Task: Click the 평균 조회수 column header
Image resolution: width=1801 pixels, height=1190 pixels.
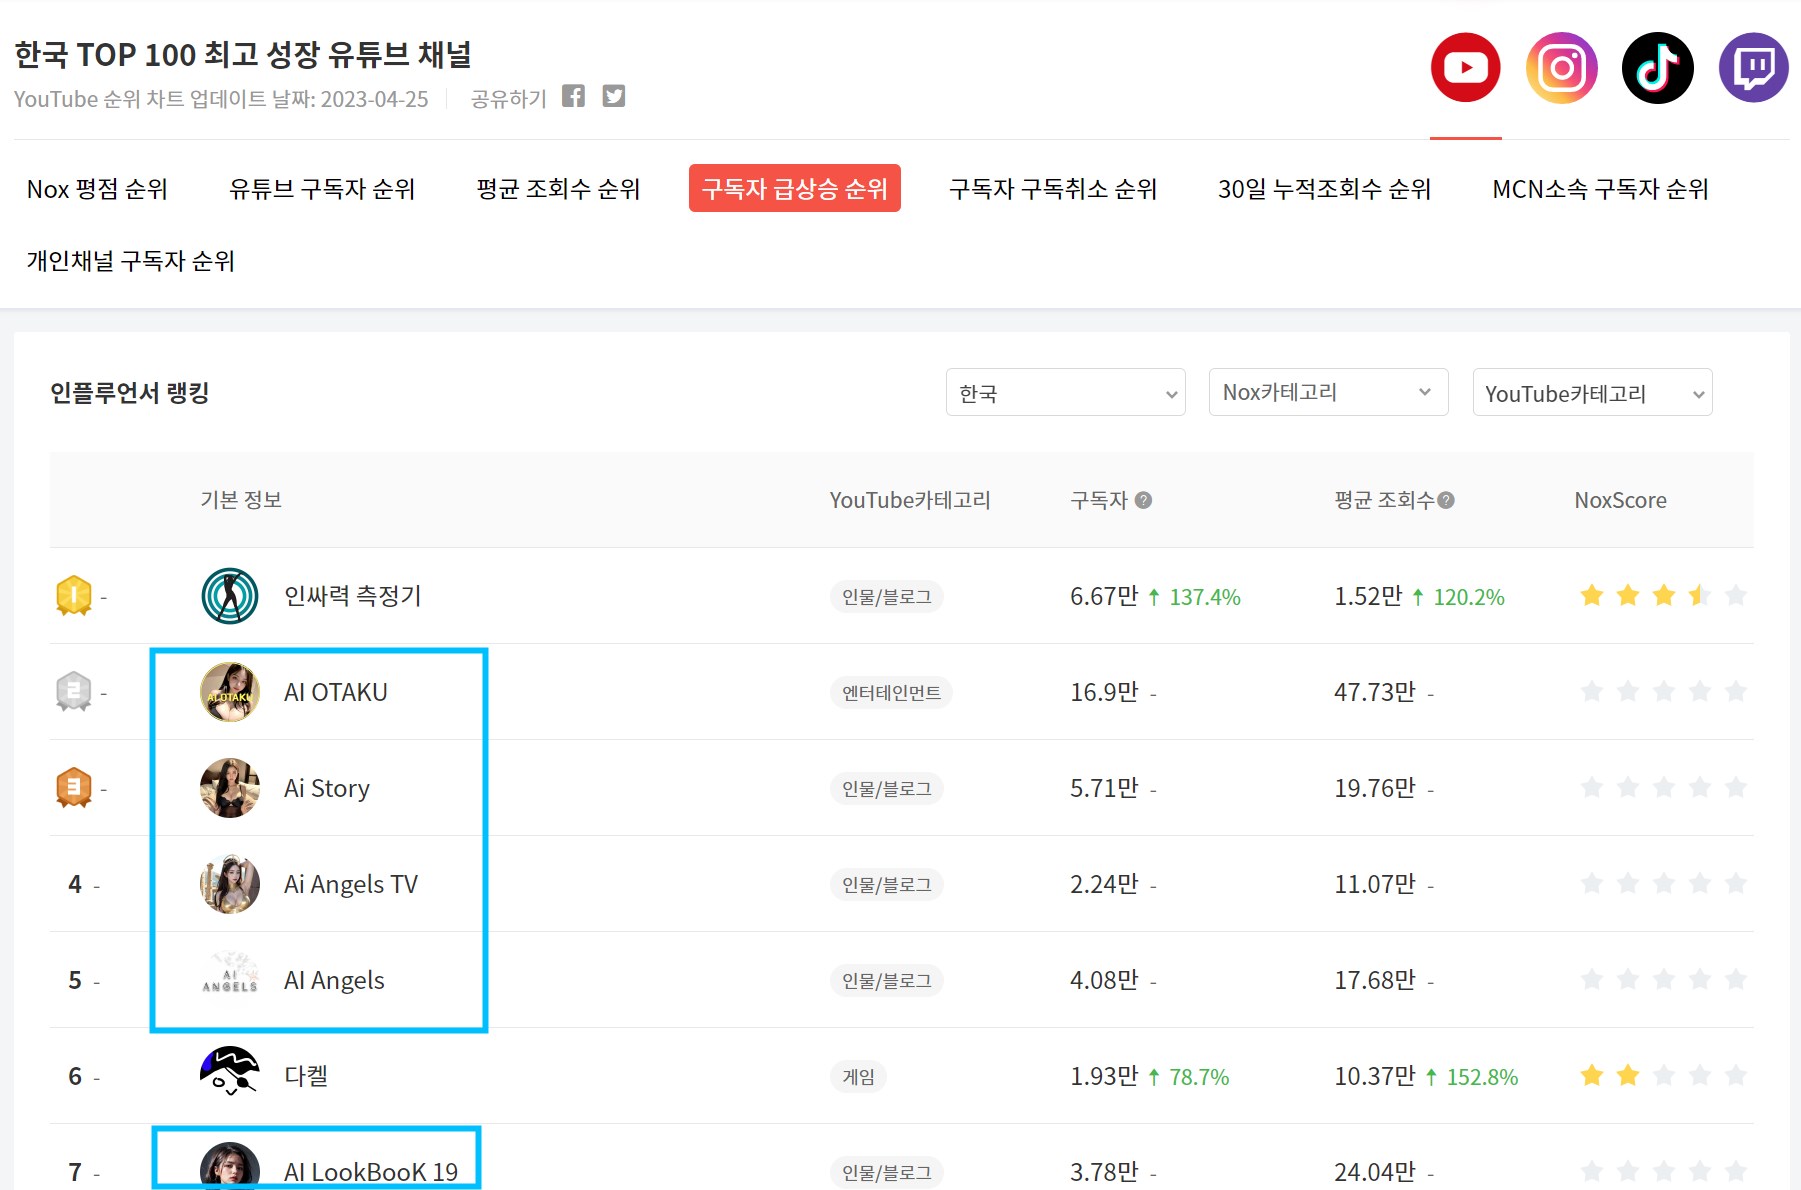Action: (x=1384, y=500)
